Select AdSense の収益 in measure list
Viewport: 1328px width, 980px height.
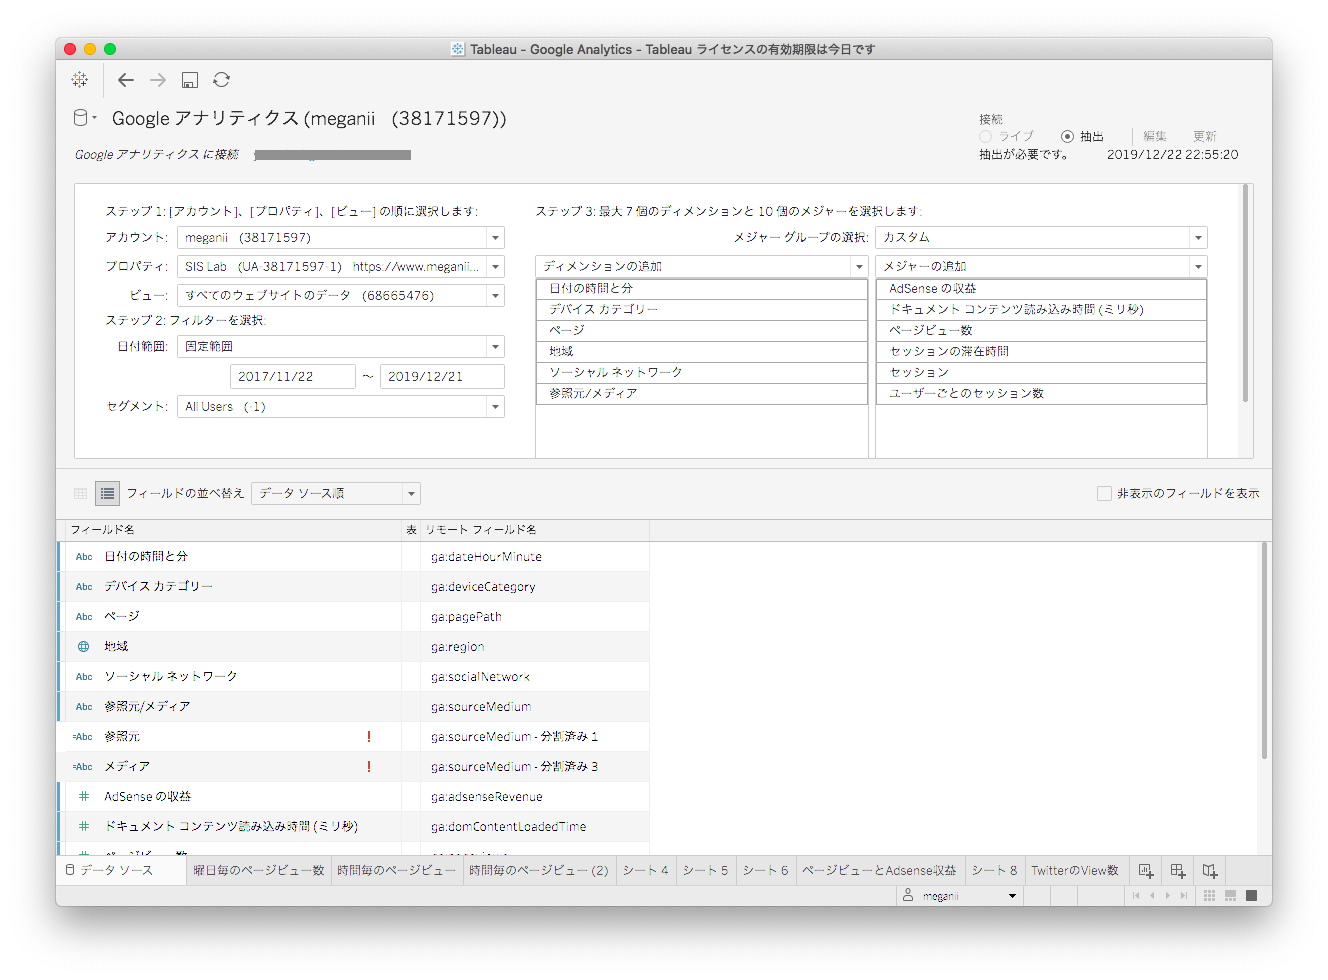(x=1042, y=288)
